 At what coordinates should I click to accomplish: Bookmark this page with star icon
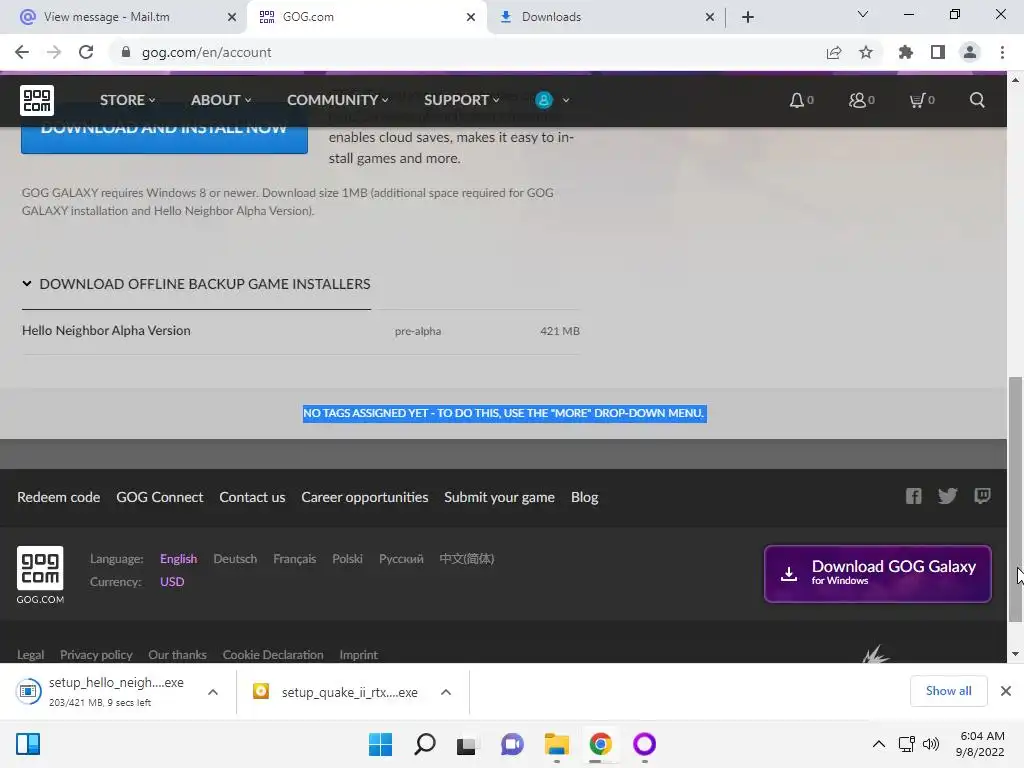click(866, 52)
